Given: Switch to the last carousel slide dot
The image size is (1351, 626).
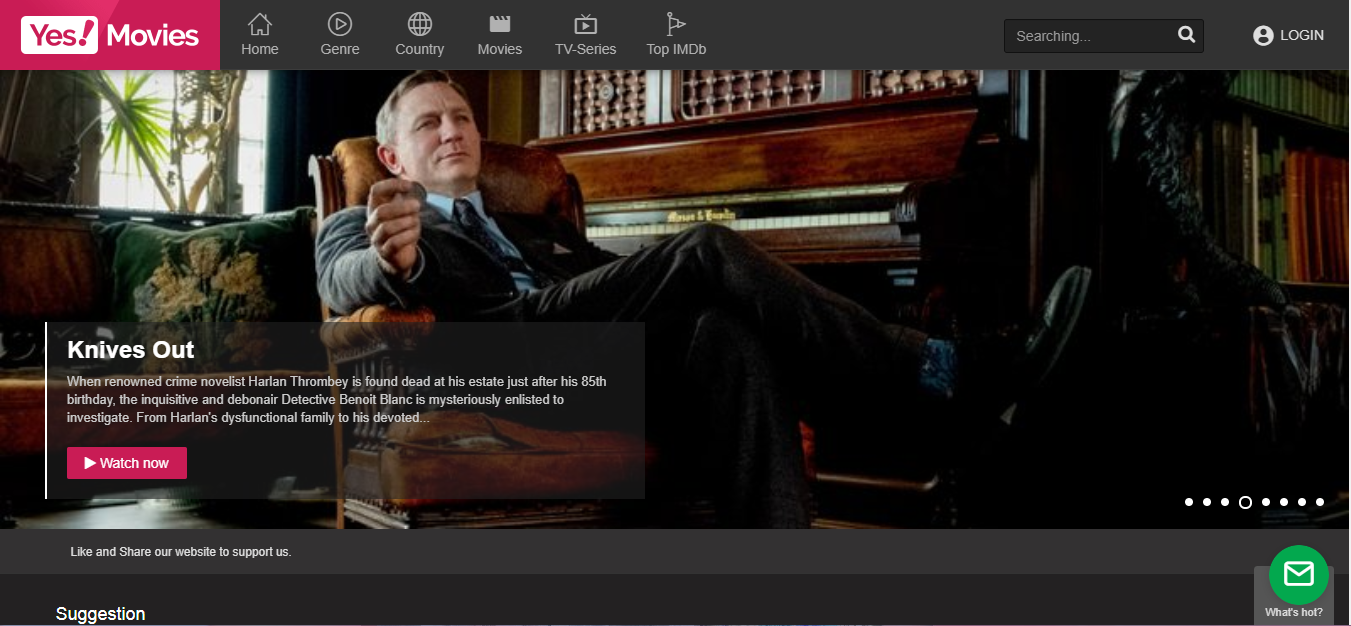Looking at the screenshot, I should pos(1320,502).
